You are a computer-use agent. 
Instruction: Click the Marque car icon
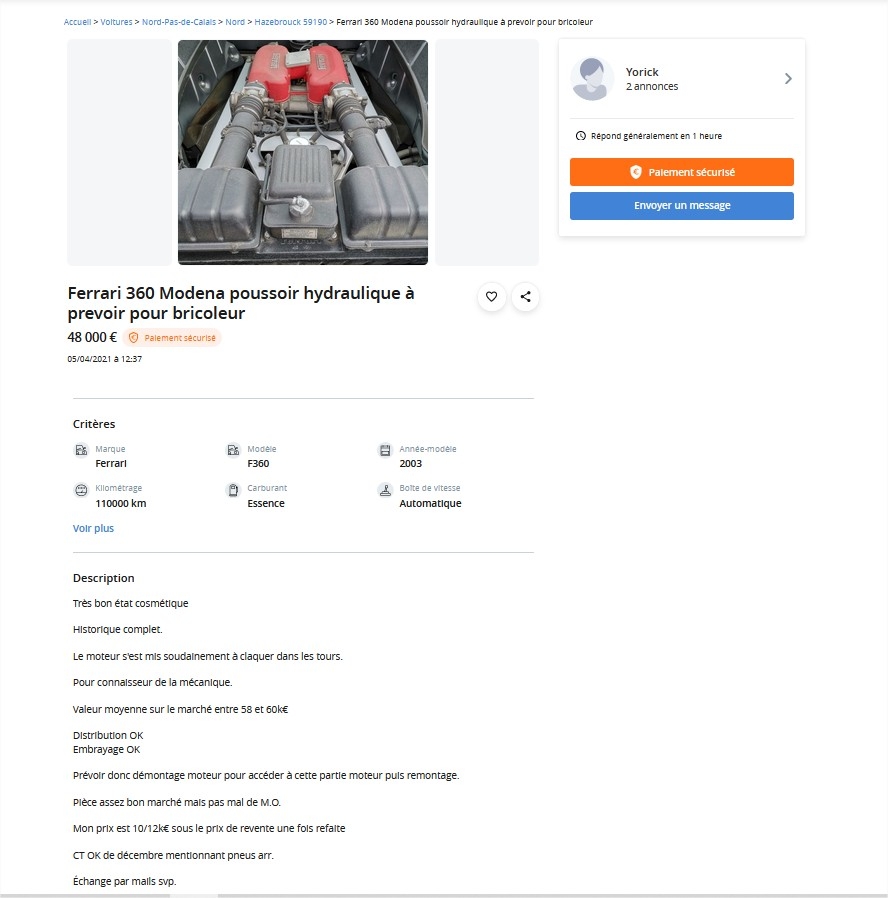point(81,450)
